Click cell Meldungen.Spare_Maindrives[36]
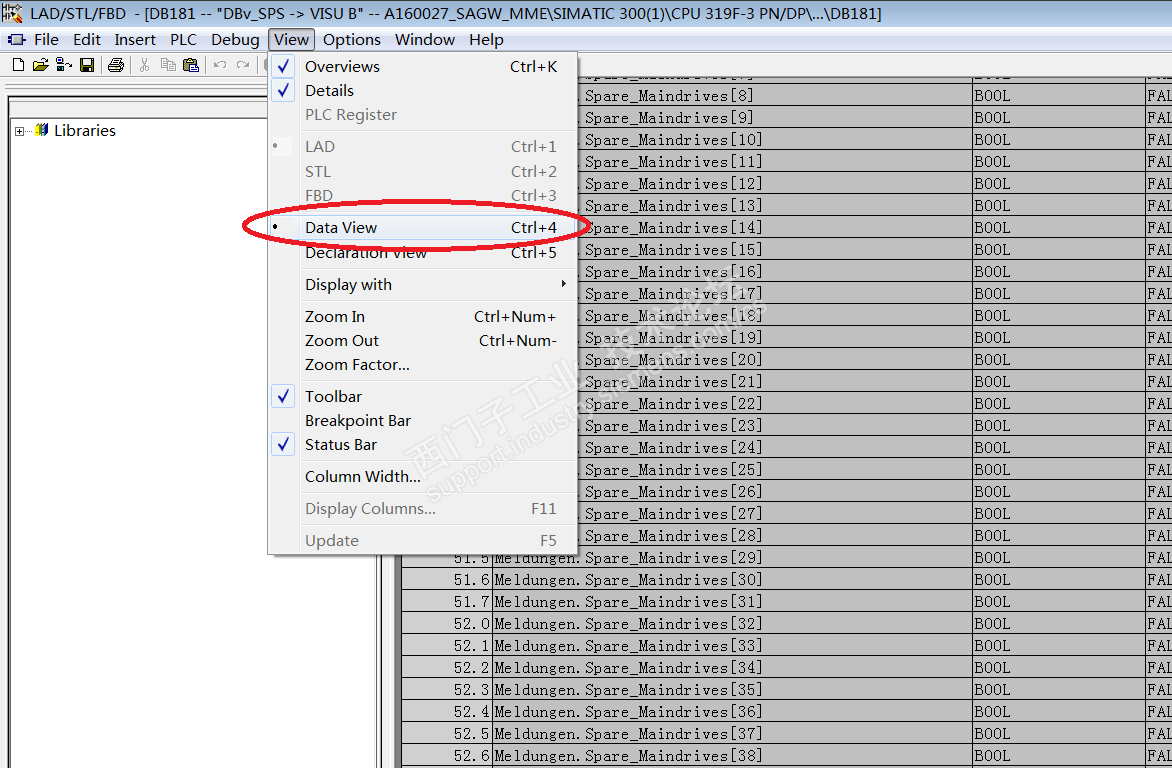The height and width of the screenshot is (768, 1172). coord(732,712)
